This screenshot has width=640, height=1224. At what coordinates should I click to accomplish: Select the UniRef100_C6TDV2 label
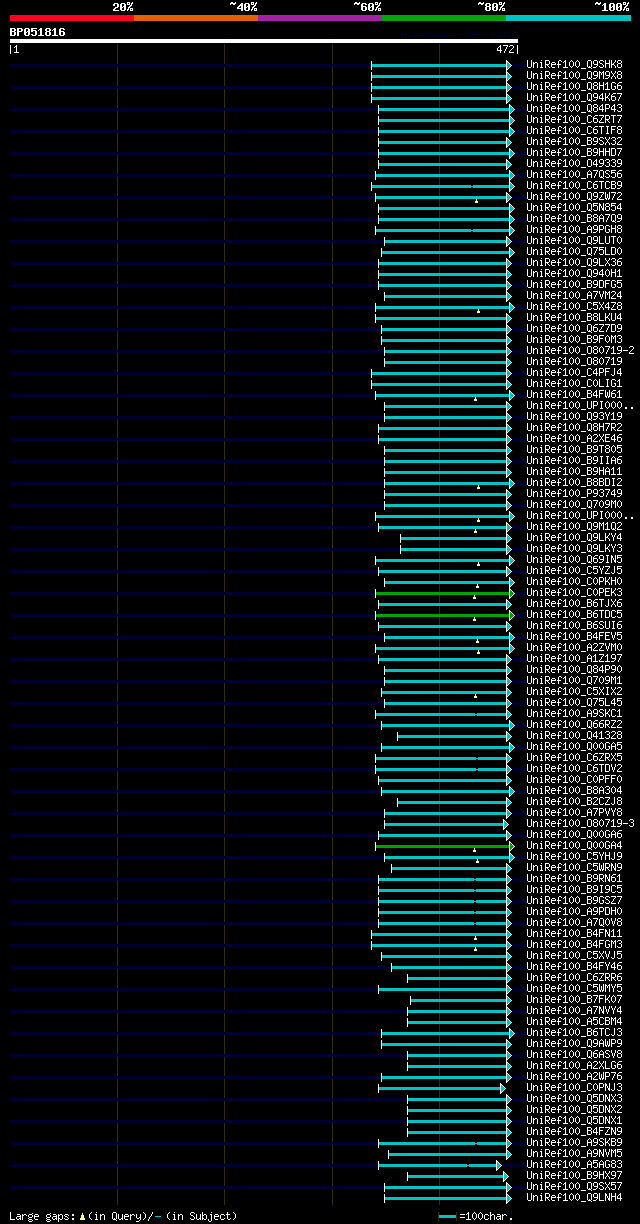574,768
